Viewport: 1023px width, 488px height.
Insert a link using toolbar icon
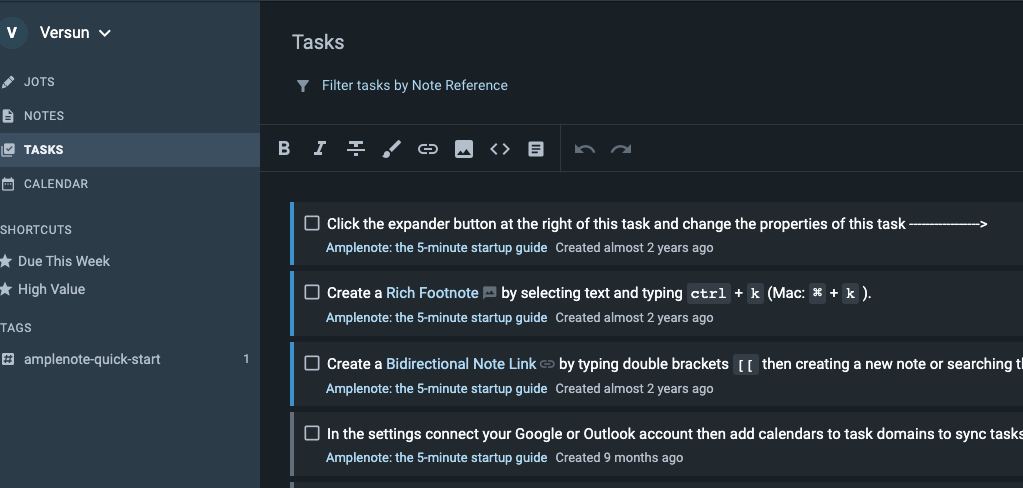click(428, 149)
